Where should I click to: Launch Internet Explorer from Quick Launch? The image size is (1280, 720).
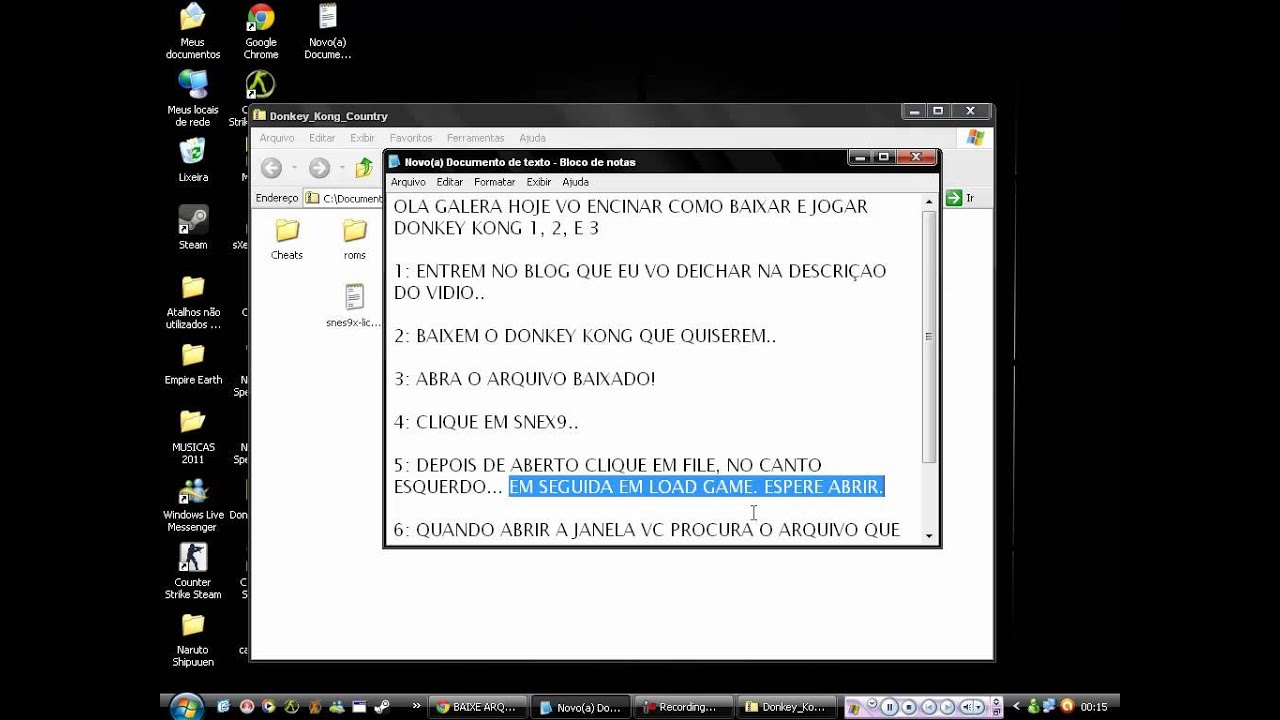pyautogui.click(x=224, y=706)
